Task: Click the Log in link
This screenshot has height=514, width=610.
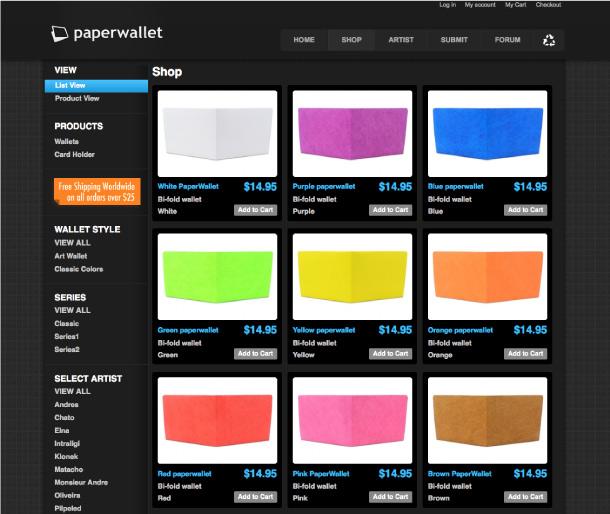Action: click(447, 5)
